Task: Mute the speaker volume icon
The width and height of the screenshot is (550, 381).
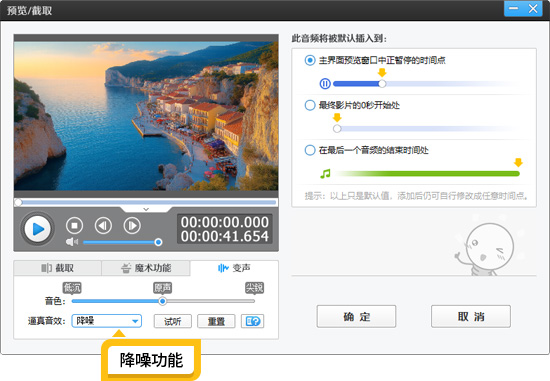Action: [72, 242]
